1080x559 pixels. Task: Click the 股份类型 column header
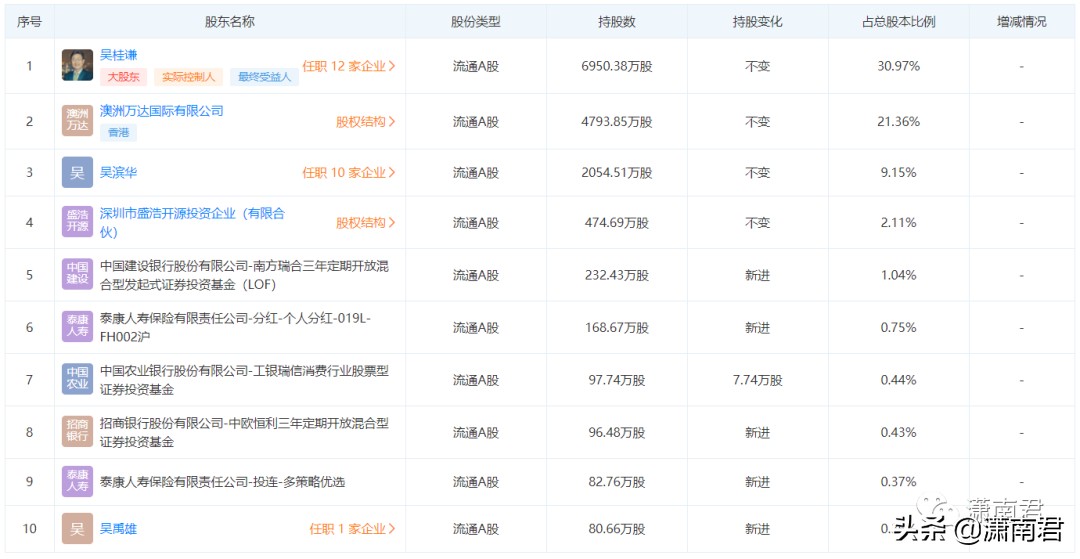[x=476, y=22]
